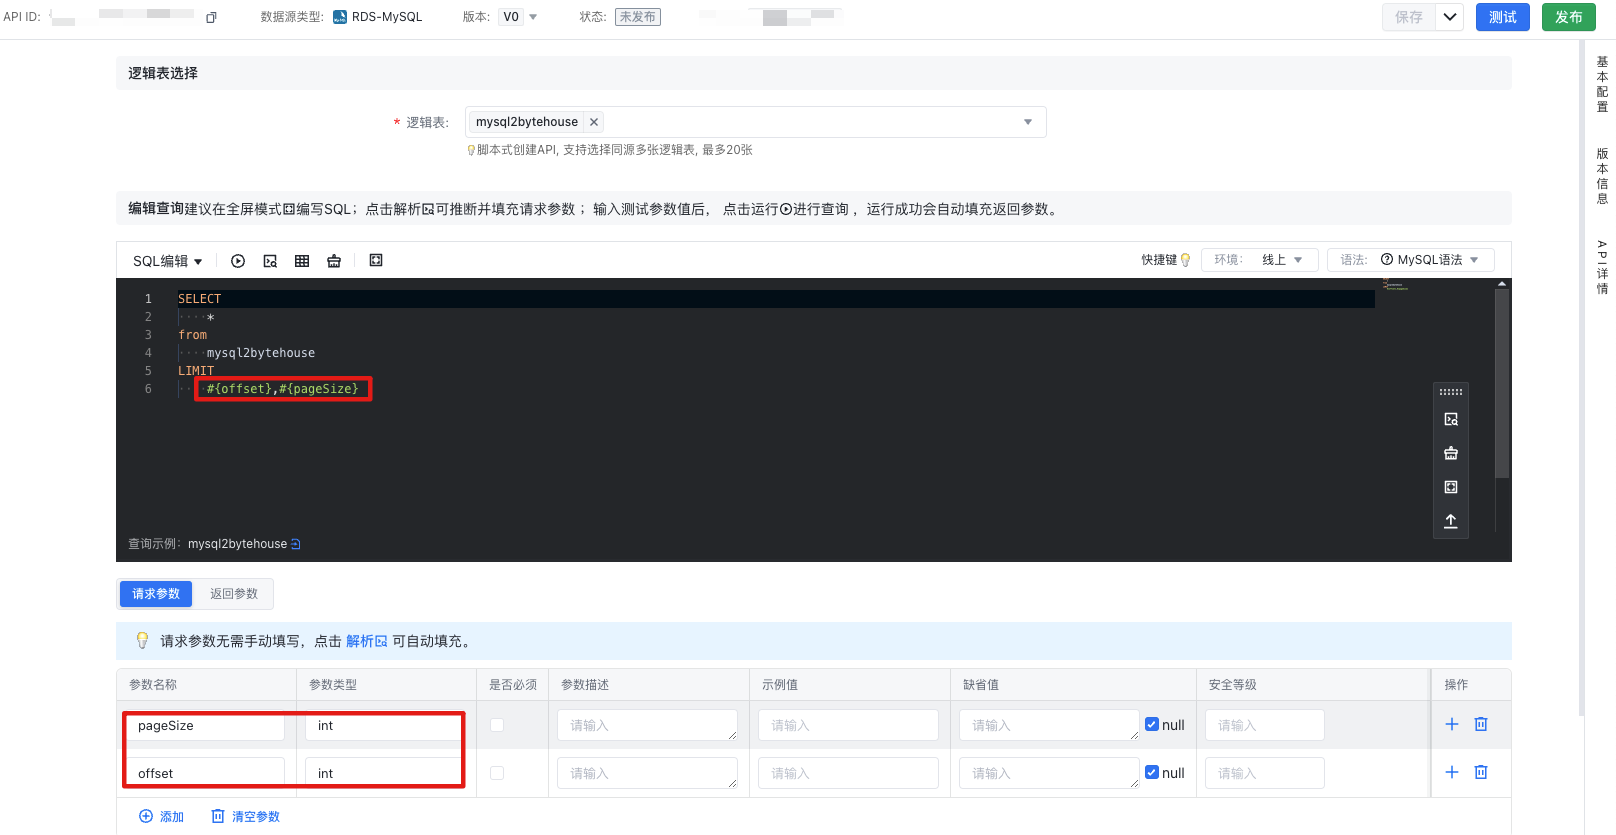The height and width of the screenshot is (835, 1616).
Task: Open the environment 线上 dropdown
Action: (x=1260, y=260)
